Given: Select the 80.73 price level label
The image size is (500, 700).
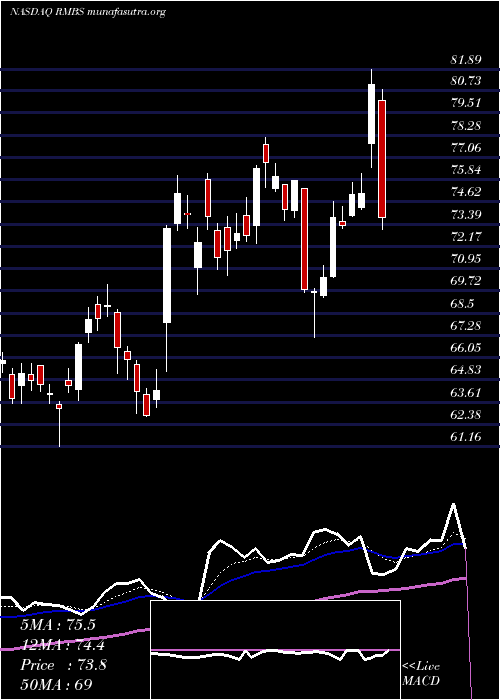Looking at the screenshot, I should click(x=466, y=81).
